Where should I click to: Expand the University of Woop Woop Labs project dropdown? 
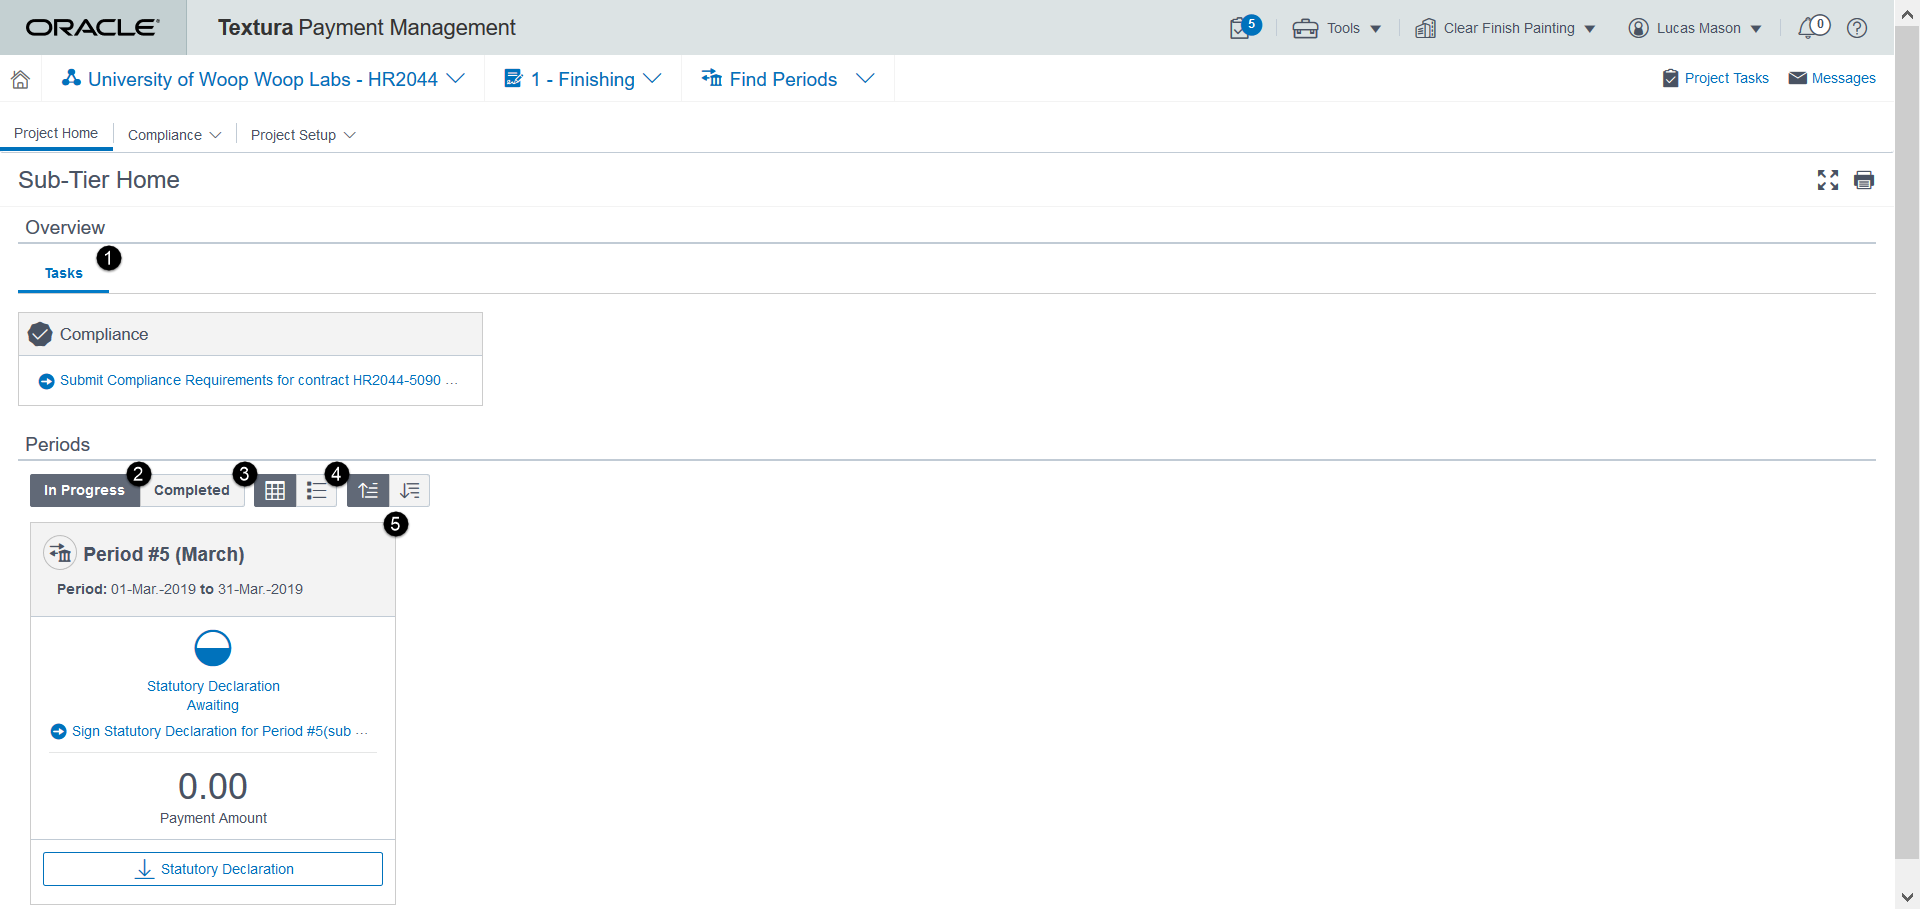pos(456,78)
